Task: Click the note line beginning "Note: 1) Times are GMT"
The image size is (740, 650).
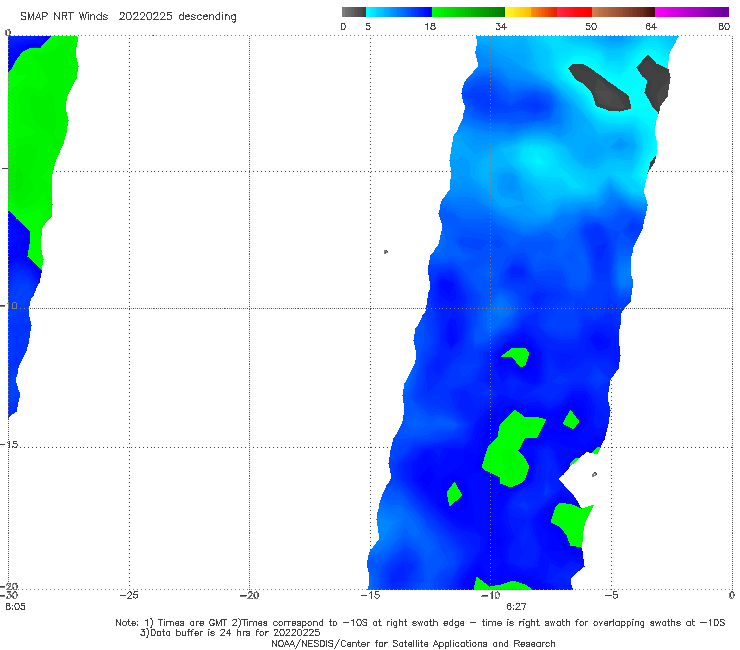Action: tap(420, 623)
